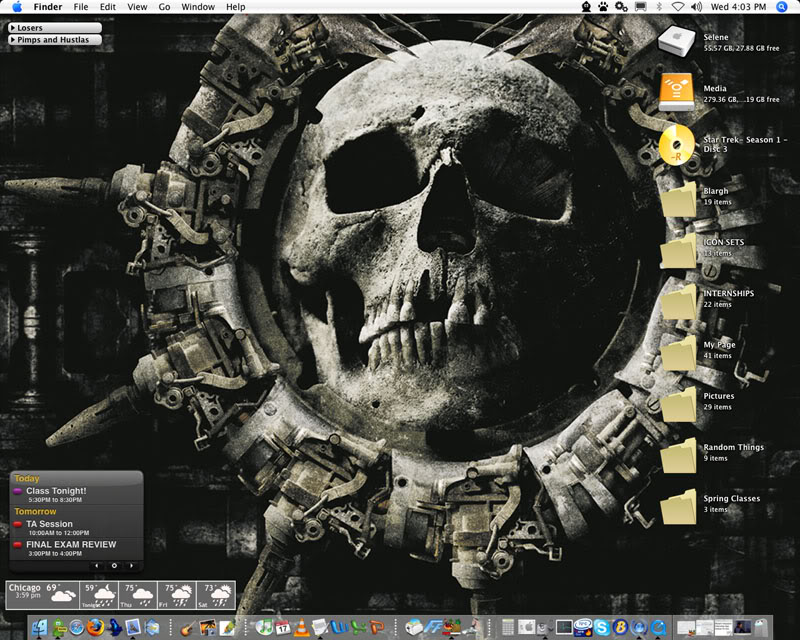Open Skype from the dock
The image size is (800, 640).
click(x=601, y=627)
